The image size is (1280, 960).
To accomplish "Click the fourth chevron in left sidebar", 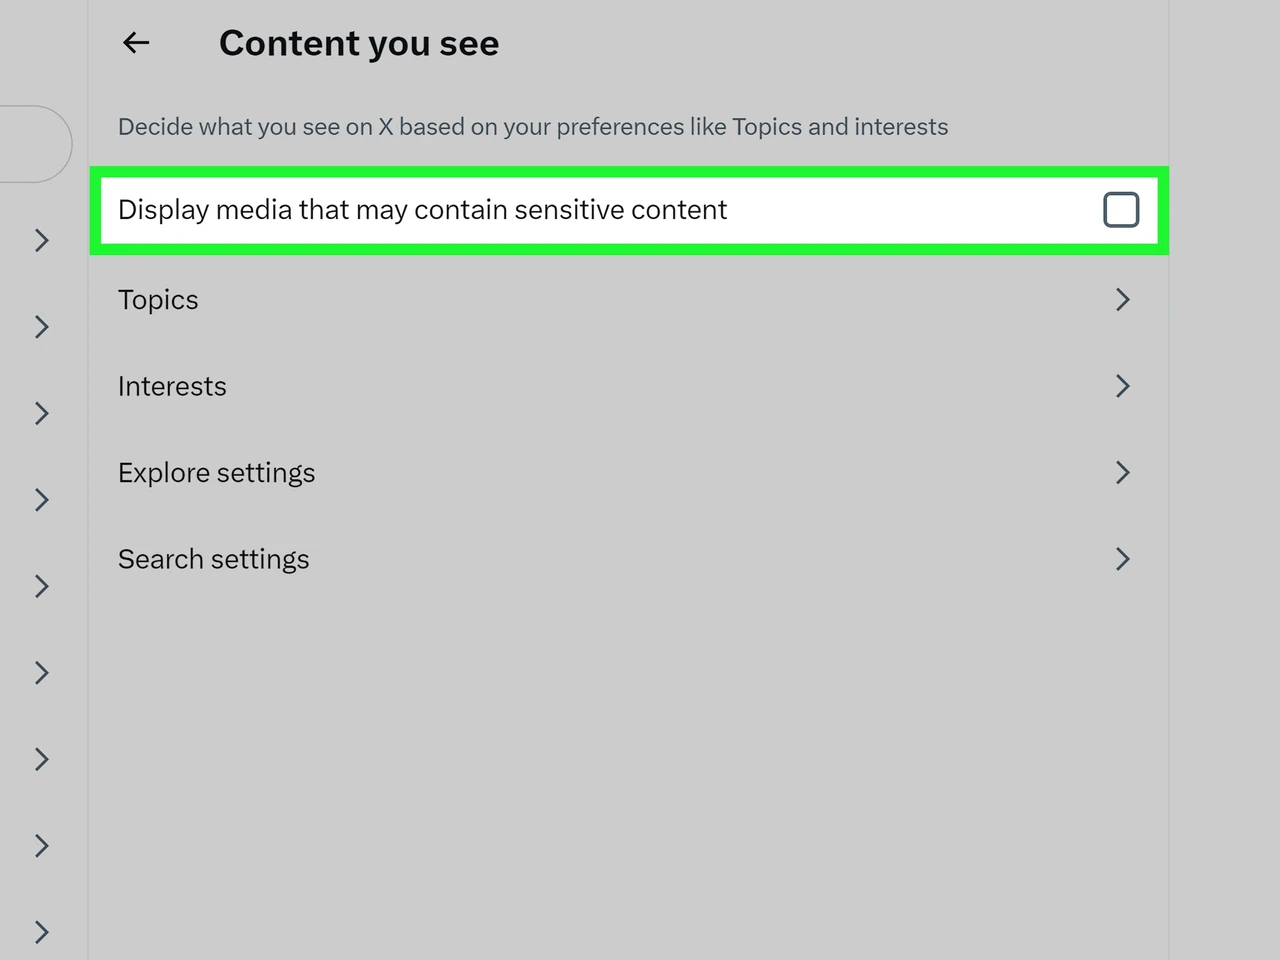I will point(42,500).
